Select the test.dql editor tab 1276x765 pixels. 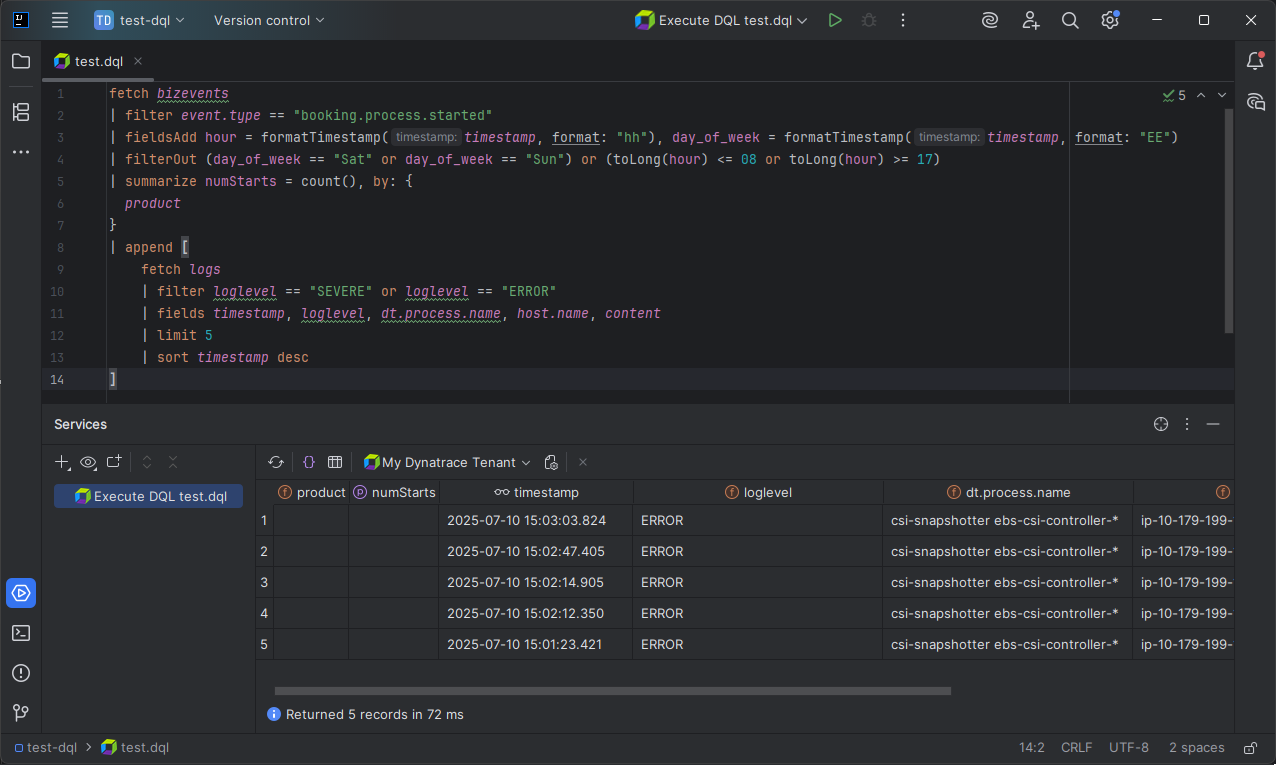pos(98,61)
